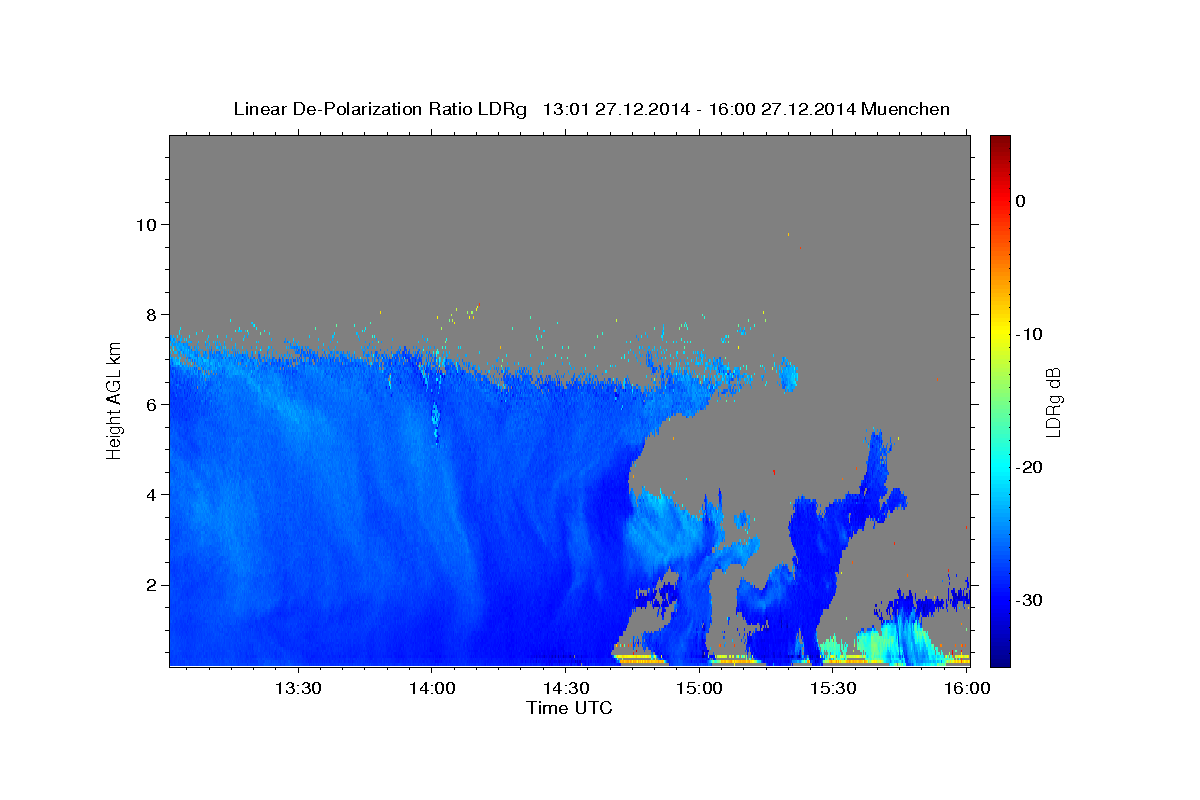Click the colorbar label '0'
This screenshot has height=800, width=1200.
pyautogui.click(x=1020, y=201)
